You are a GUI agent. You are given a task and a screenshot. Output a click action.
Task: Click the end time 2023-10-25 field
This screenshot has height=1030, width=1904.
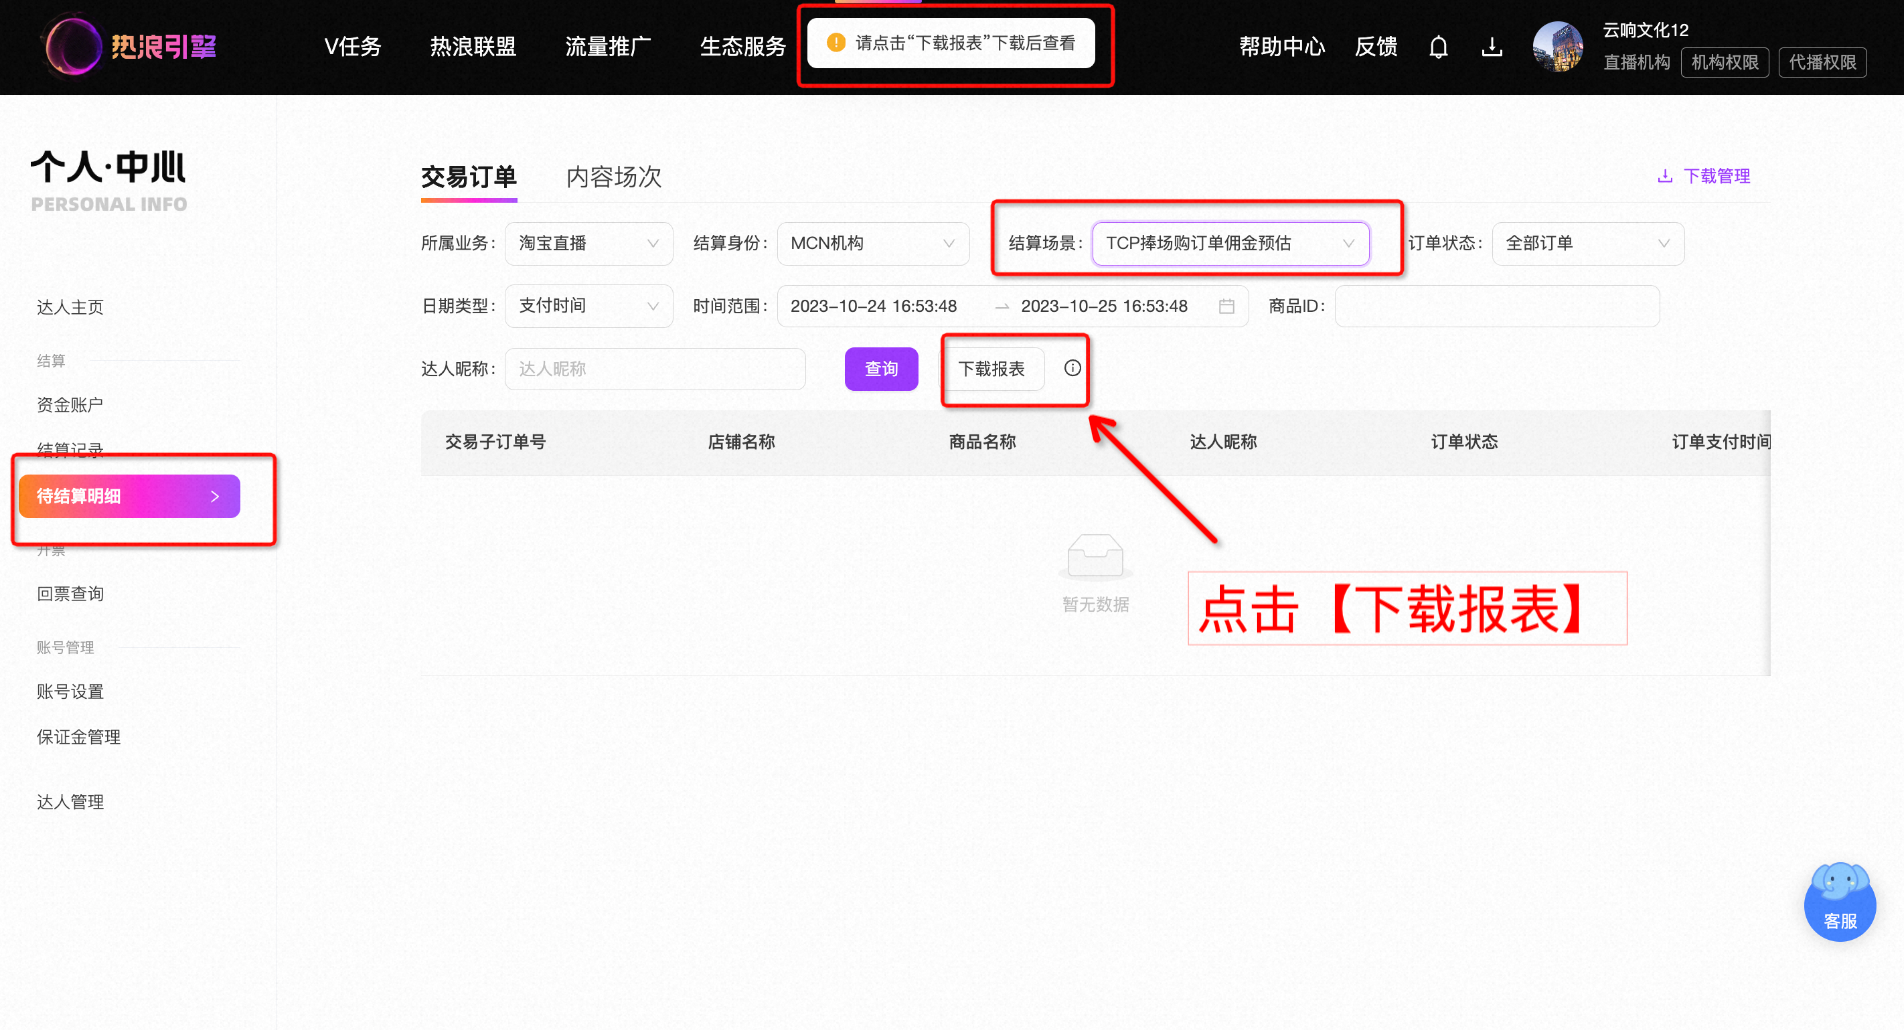1104,306
